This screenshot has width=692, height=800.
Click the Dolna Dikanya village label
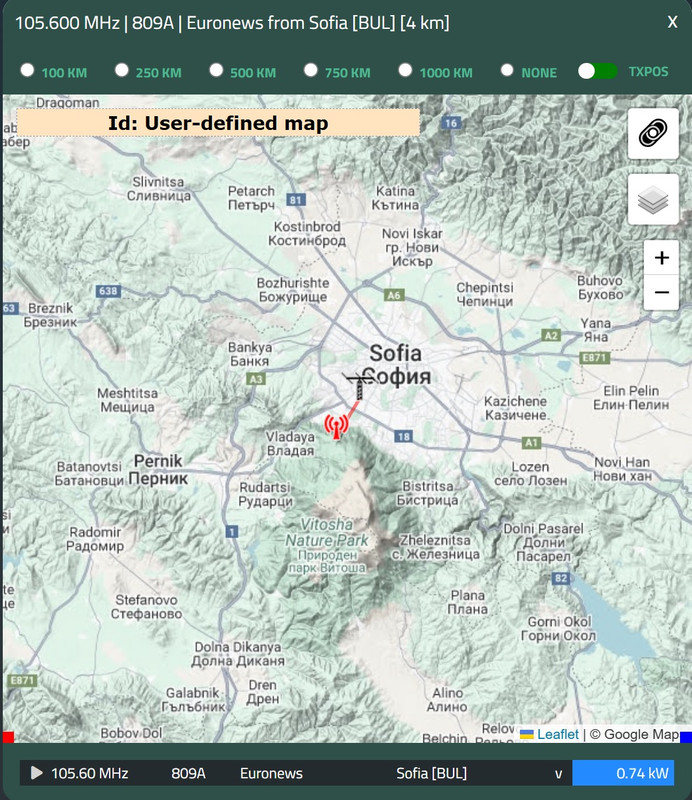tap(238, 654)
